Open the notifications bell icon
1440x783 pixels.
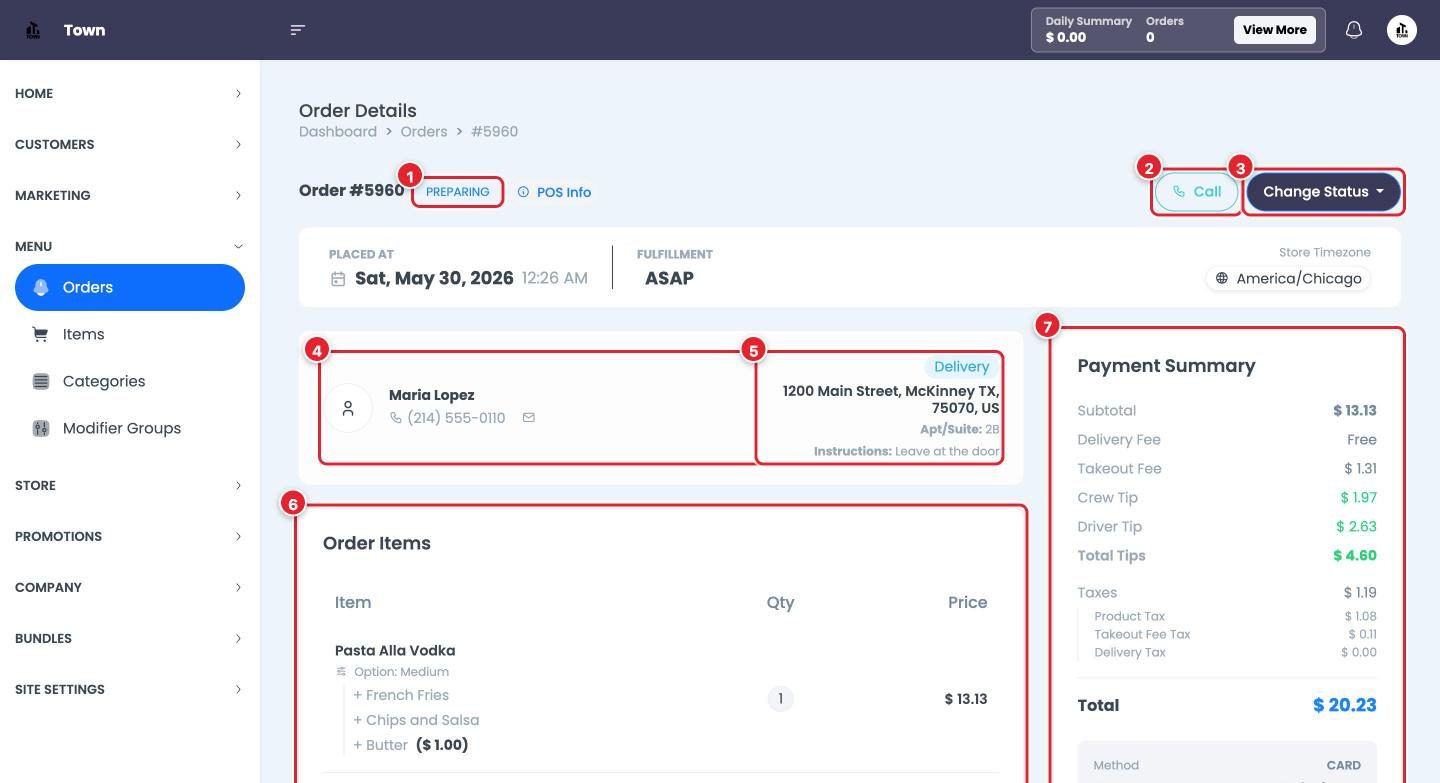pyautogui.click(x=1354, y=30)
